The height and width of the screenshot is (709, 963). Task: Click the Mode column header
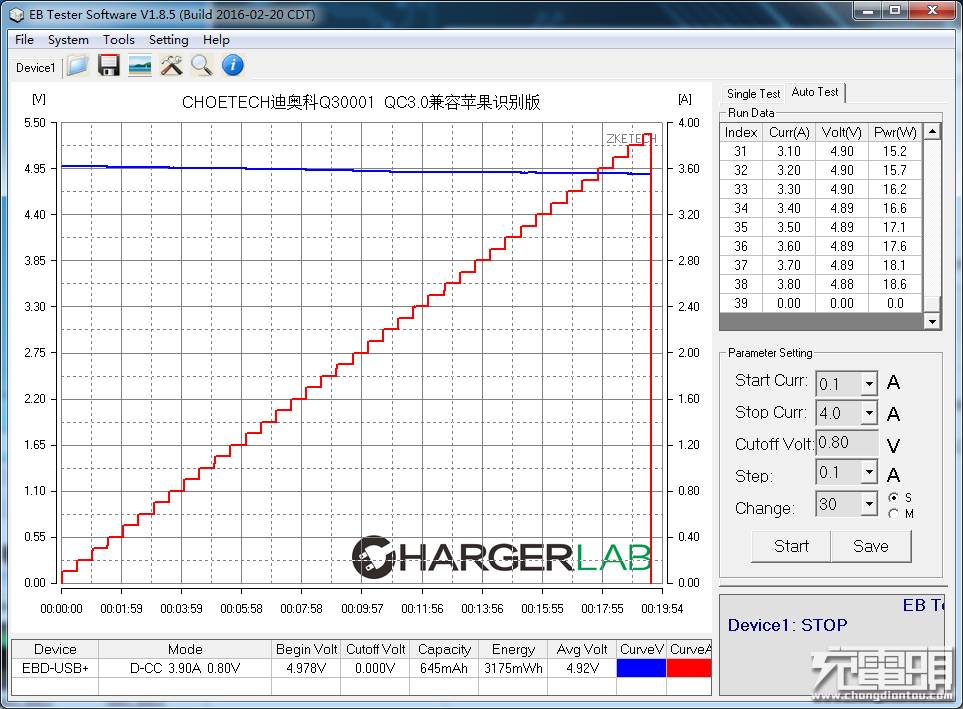click(x=185, y=649)
